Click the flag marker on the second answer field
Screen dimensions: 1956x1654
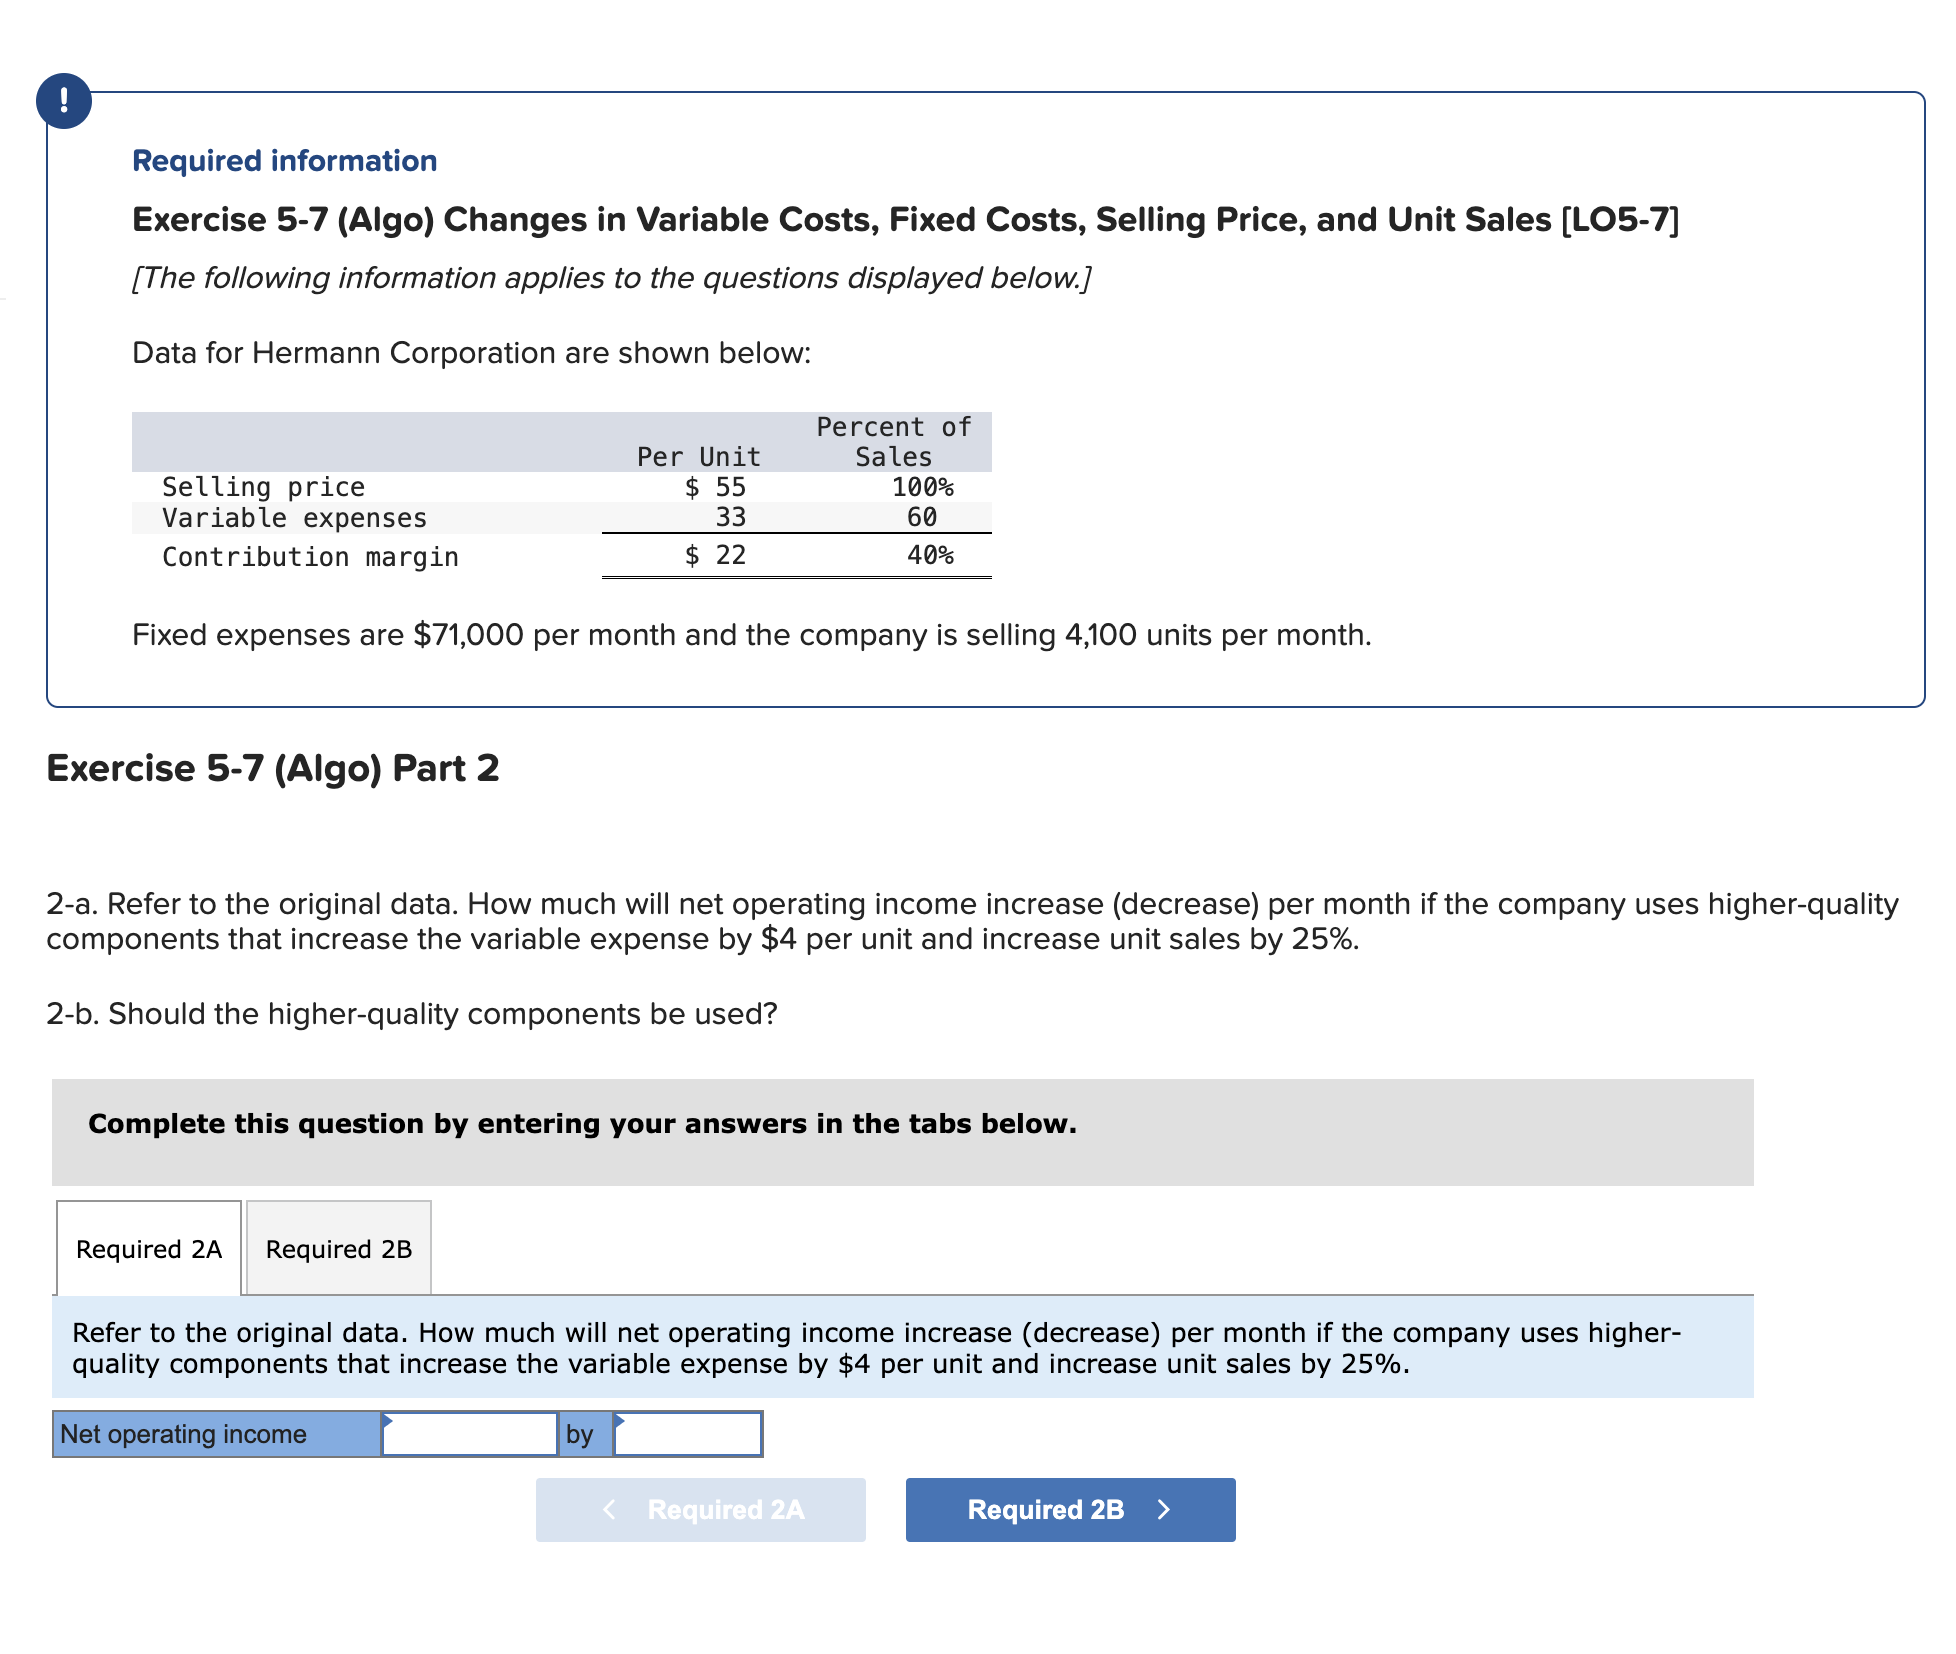(620, 1418)
